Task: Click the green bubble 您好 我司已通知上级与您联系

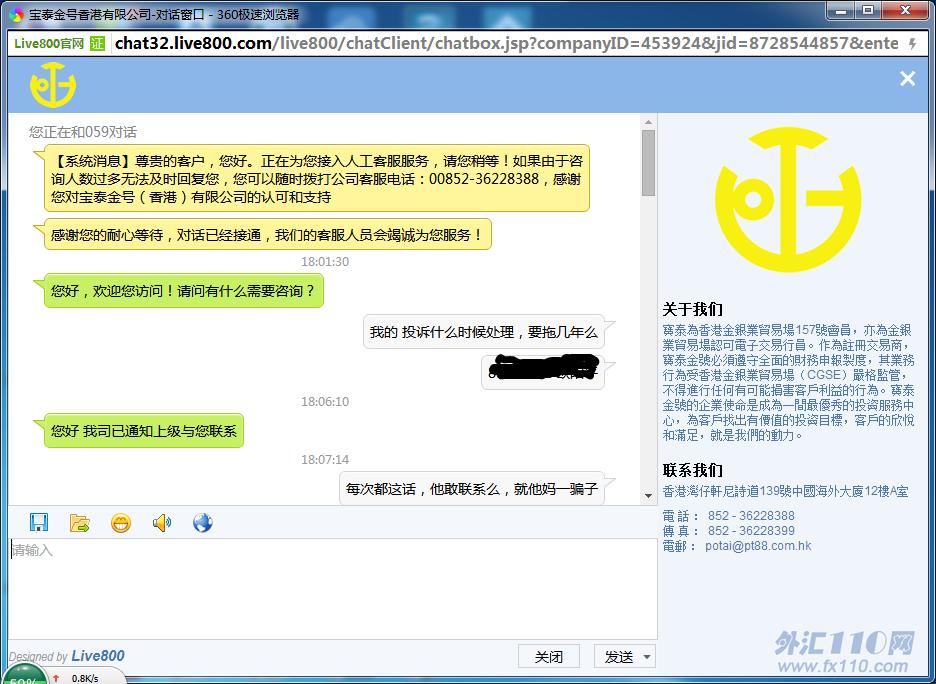Action: coord(143,430)
